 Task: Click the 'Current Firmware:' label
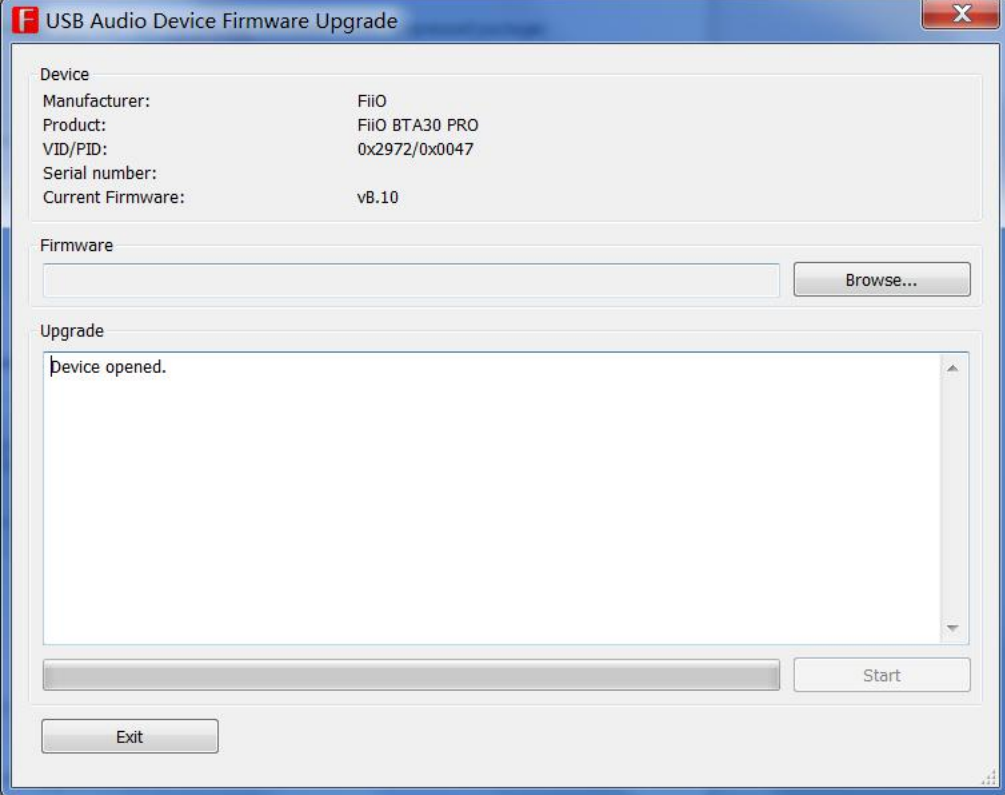pyautogui.click(x=113, y=197)
